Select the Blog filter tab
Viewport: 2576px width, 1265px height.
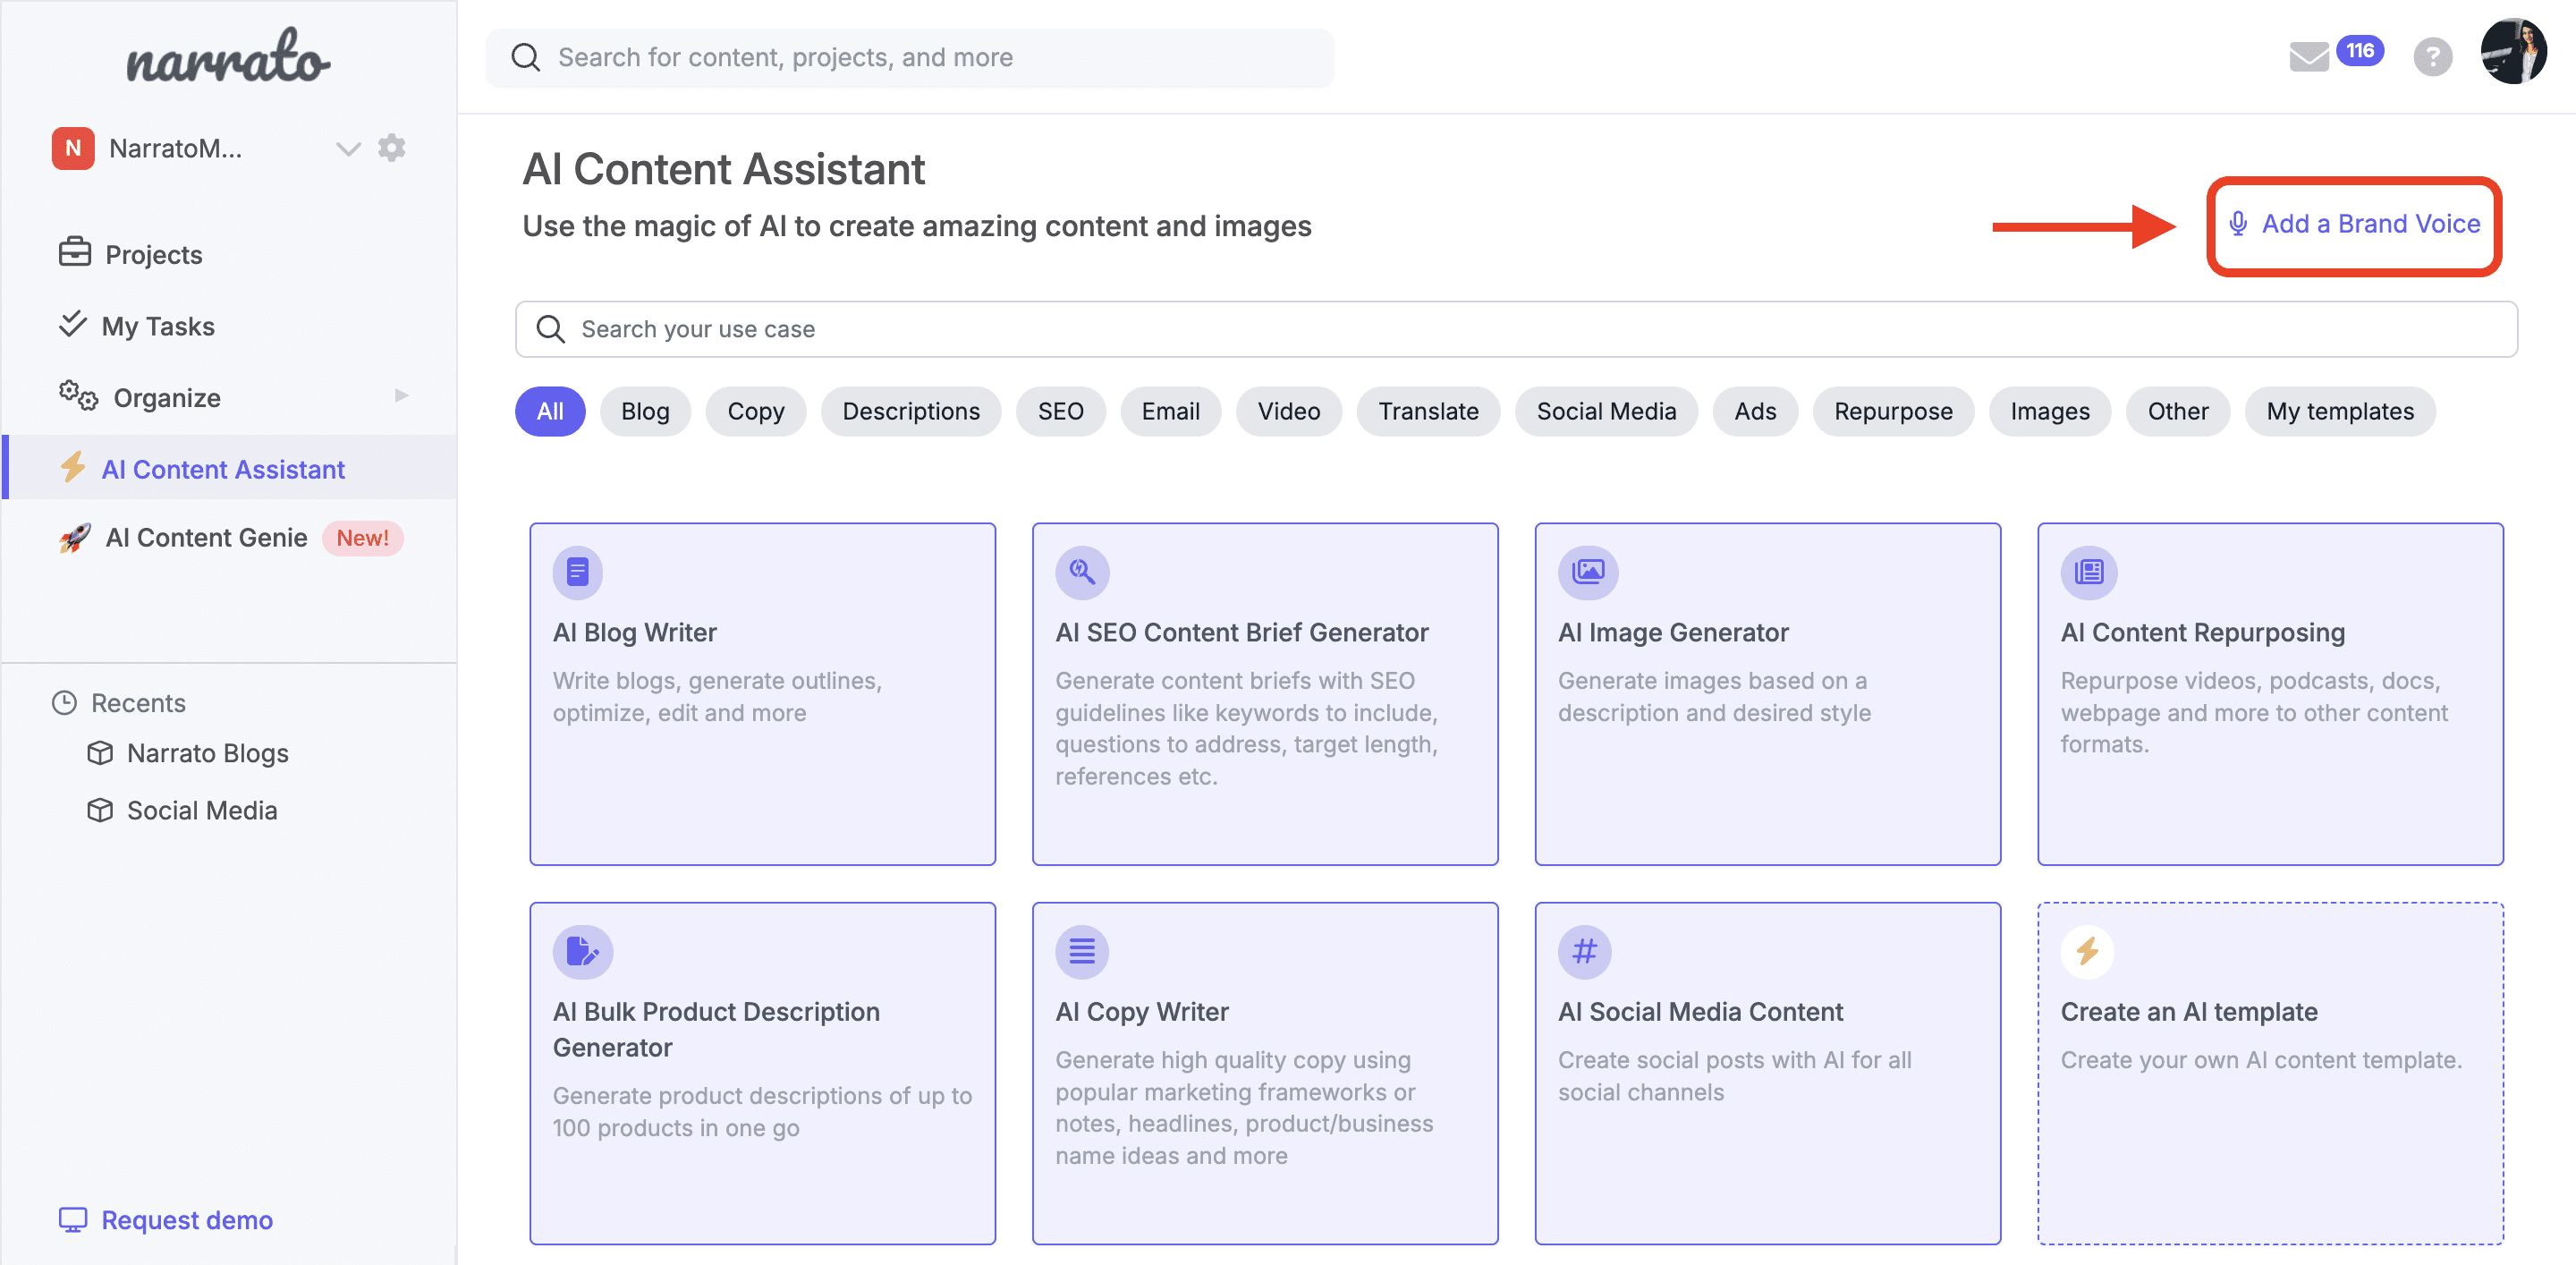click(x=645, y=411)
